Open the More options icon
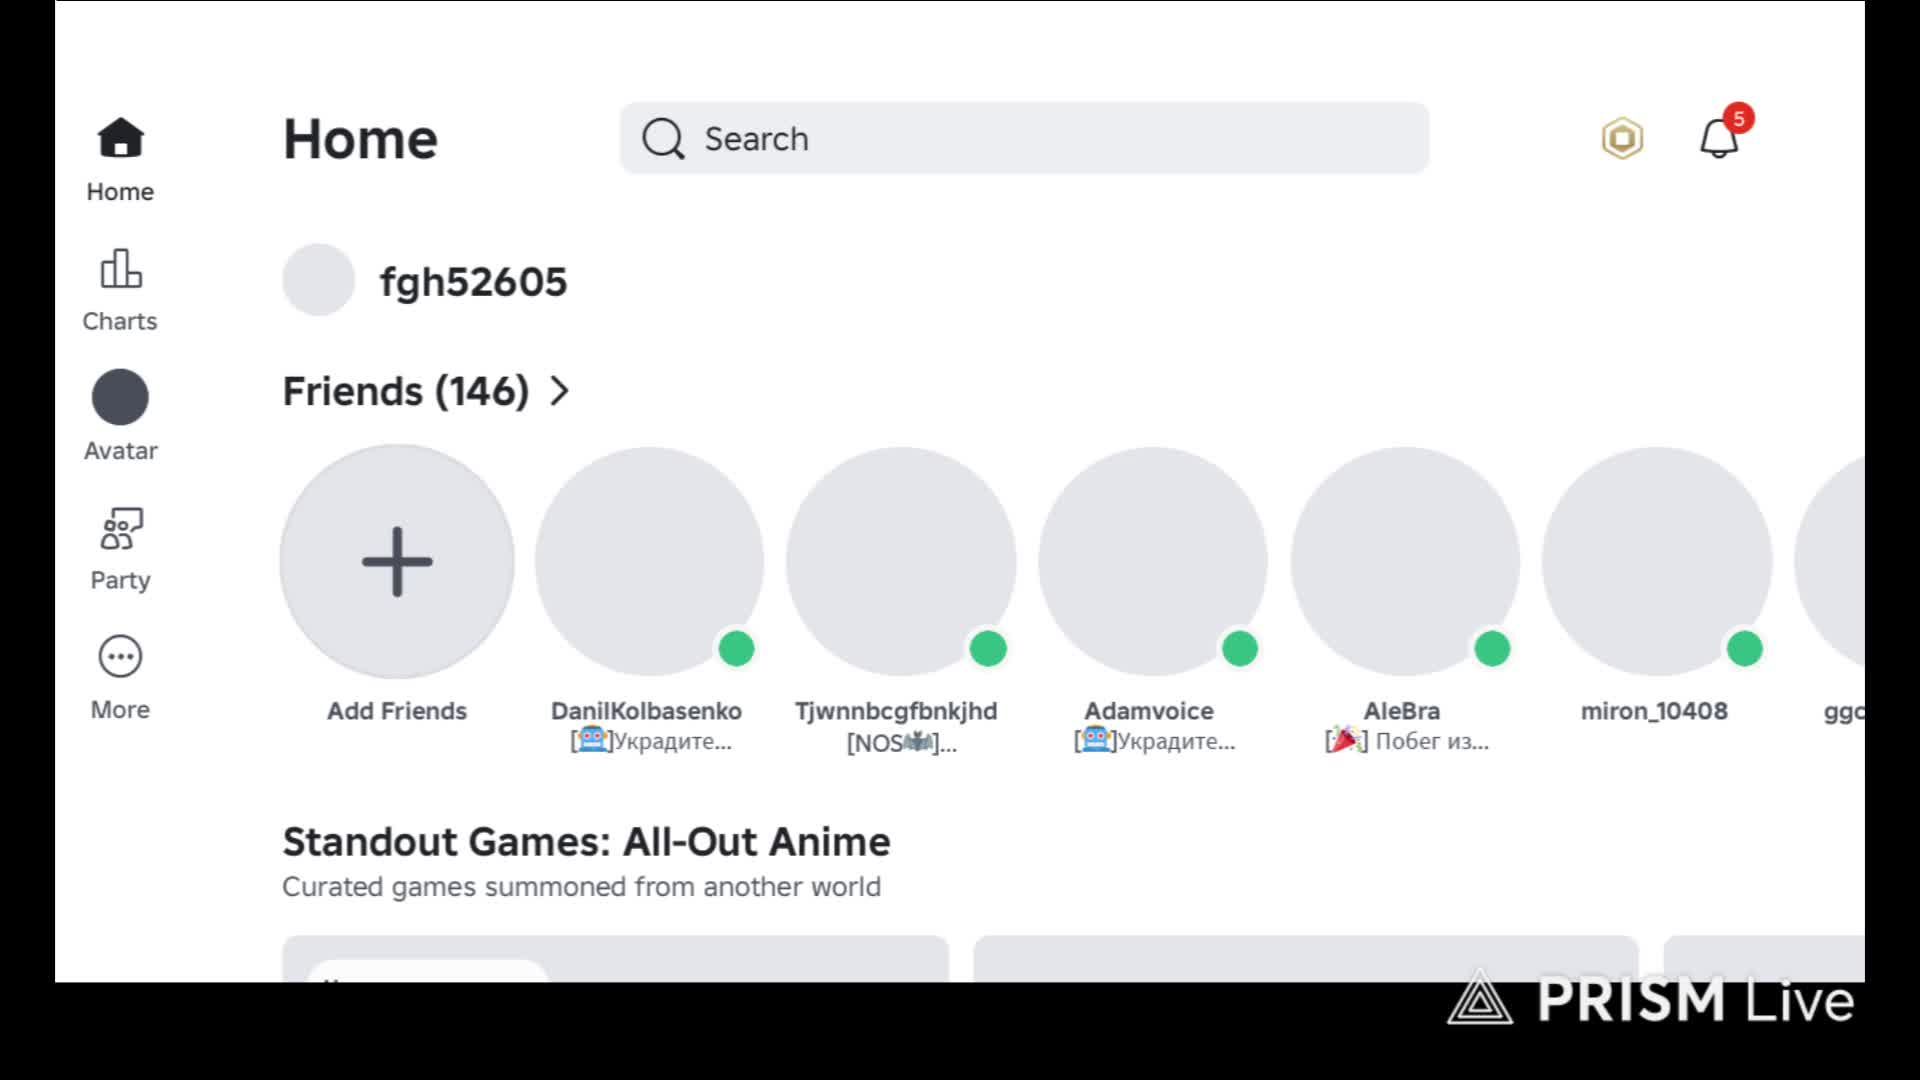The width and height of the screenshot is (1920, 1080). coord(120,657)
